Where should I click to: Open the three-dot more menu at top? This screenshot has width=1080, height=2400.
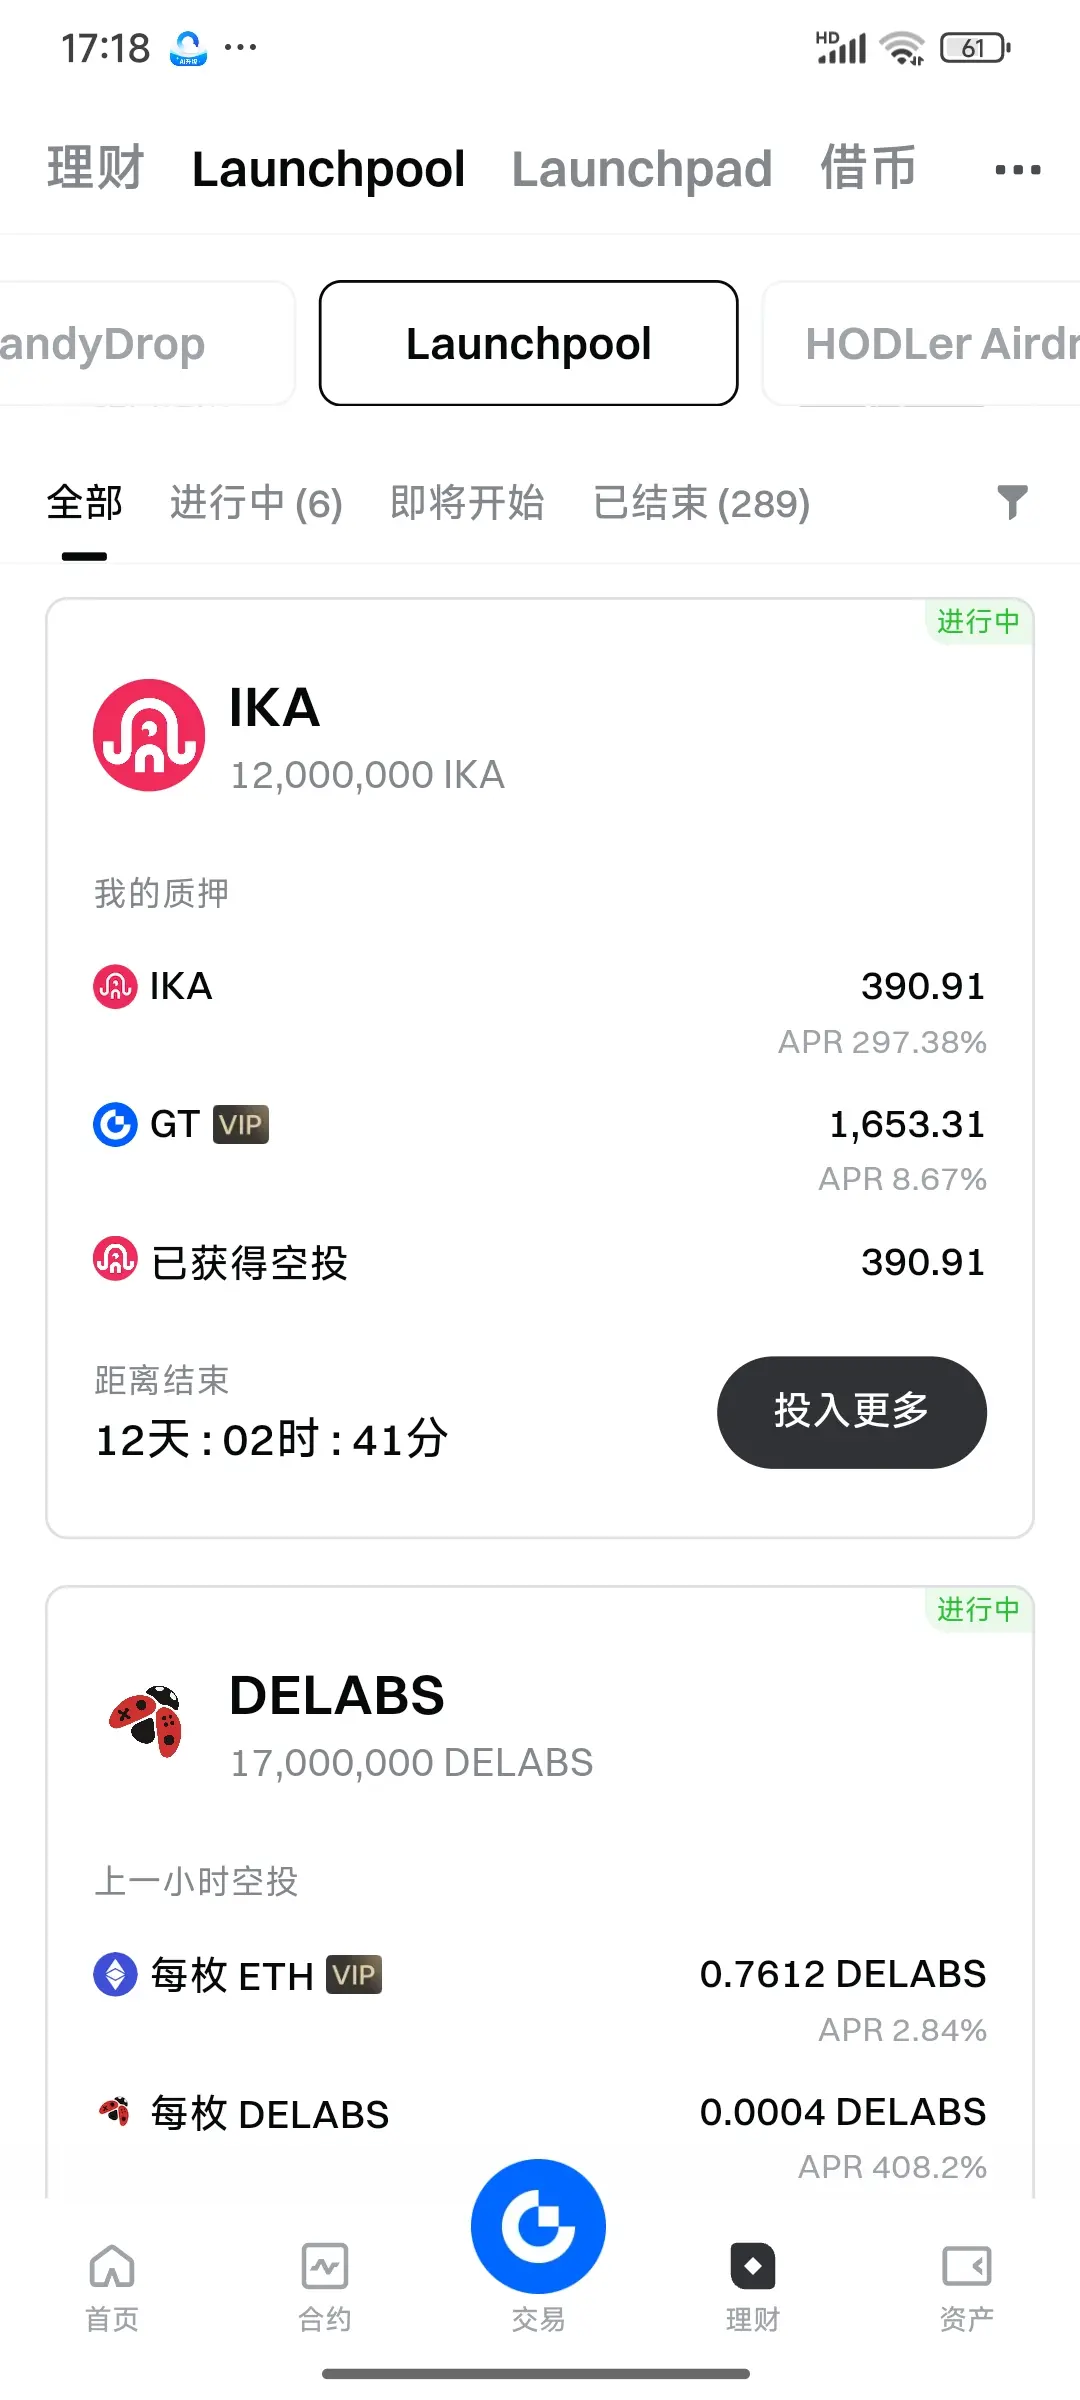click(x=1018, y=170)
